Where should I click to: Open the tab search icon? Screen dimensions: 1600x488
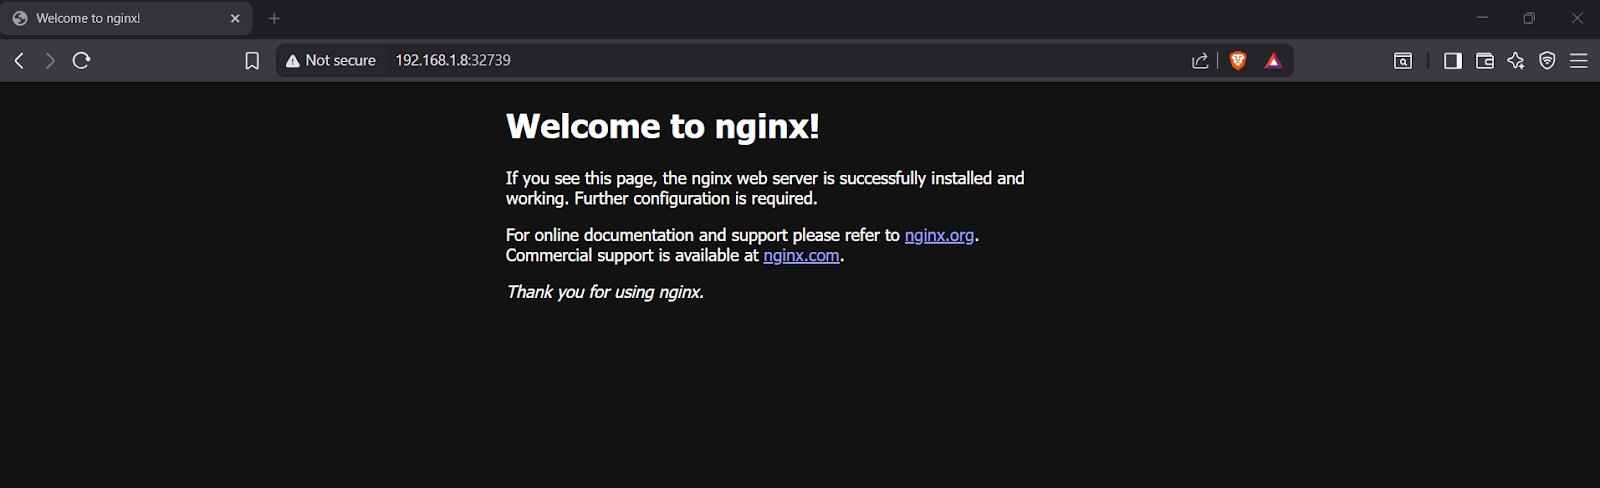coord(1403,61)
